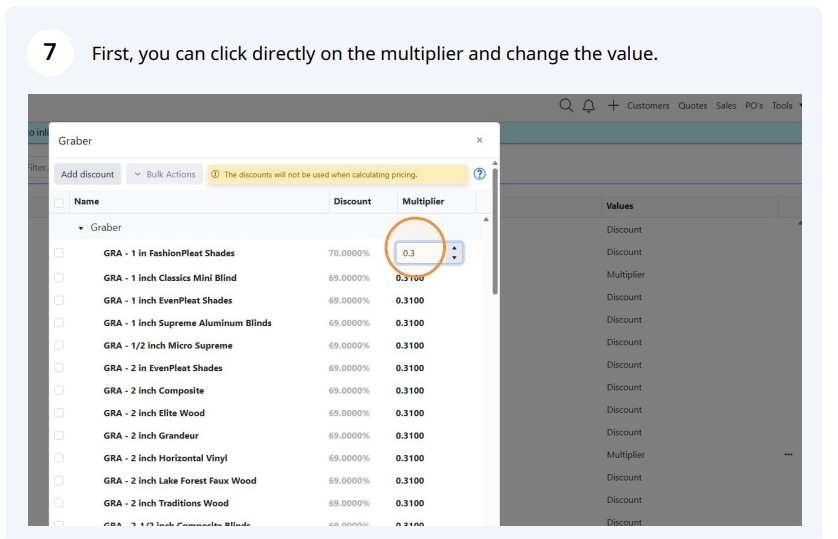Click the Values column header

[x=619, y=206]
